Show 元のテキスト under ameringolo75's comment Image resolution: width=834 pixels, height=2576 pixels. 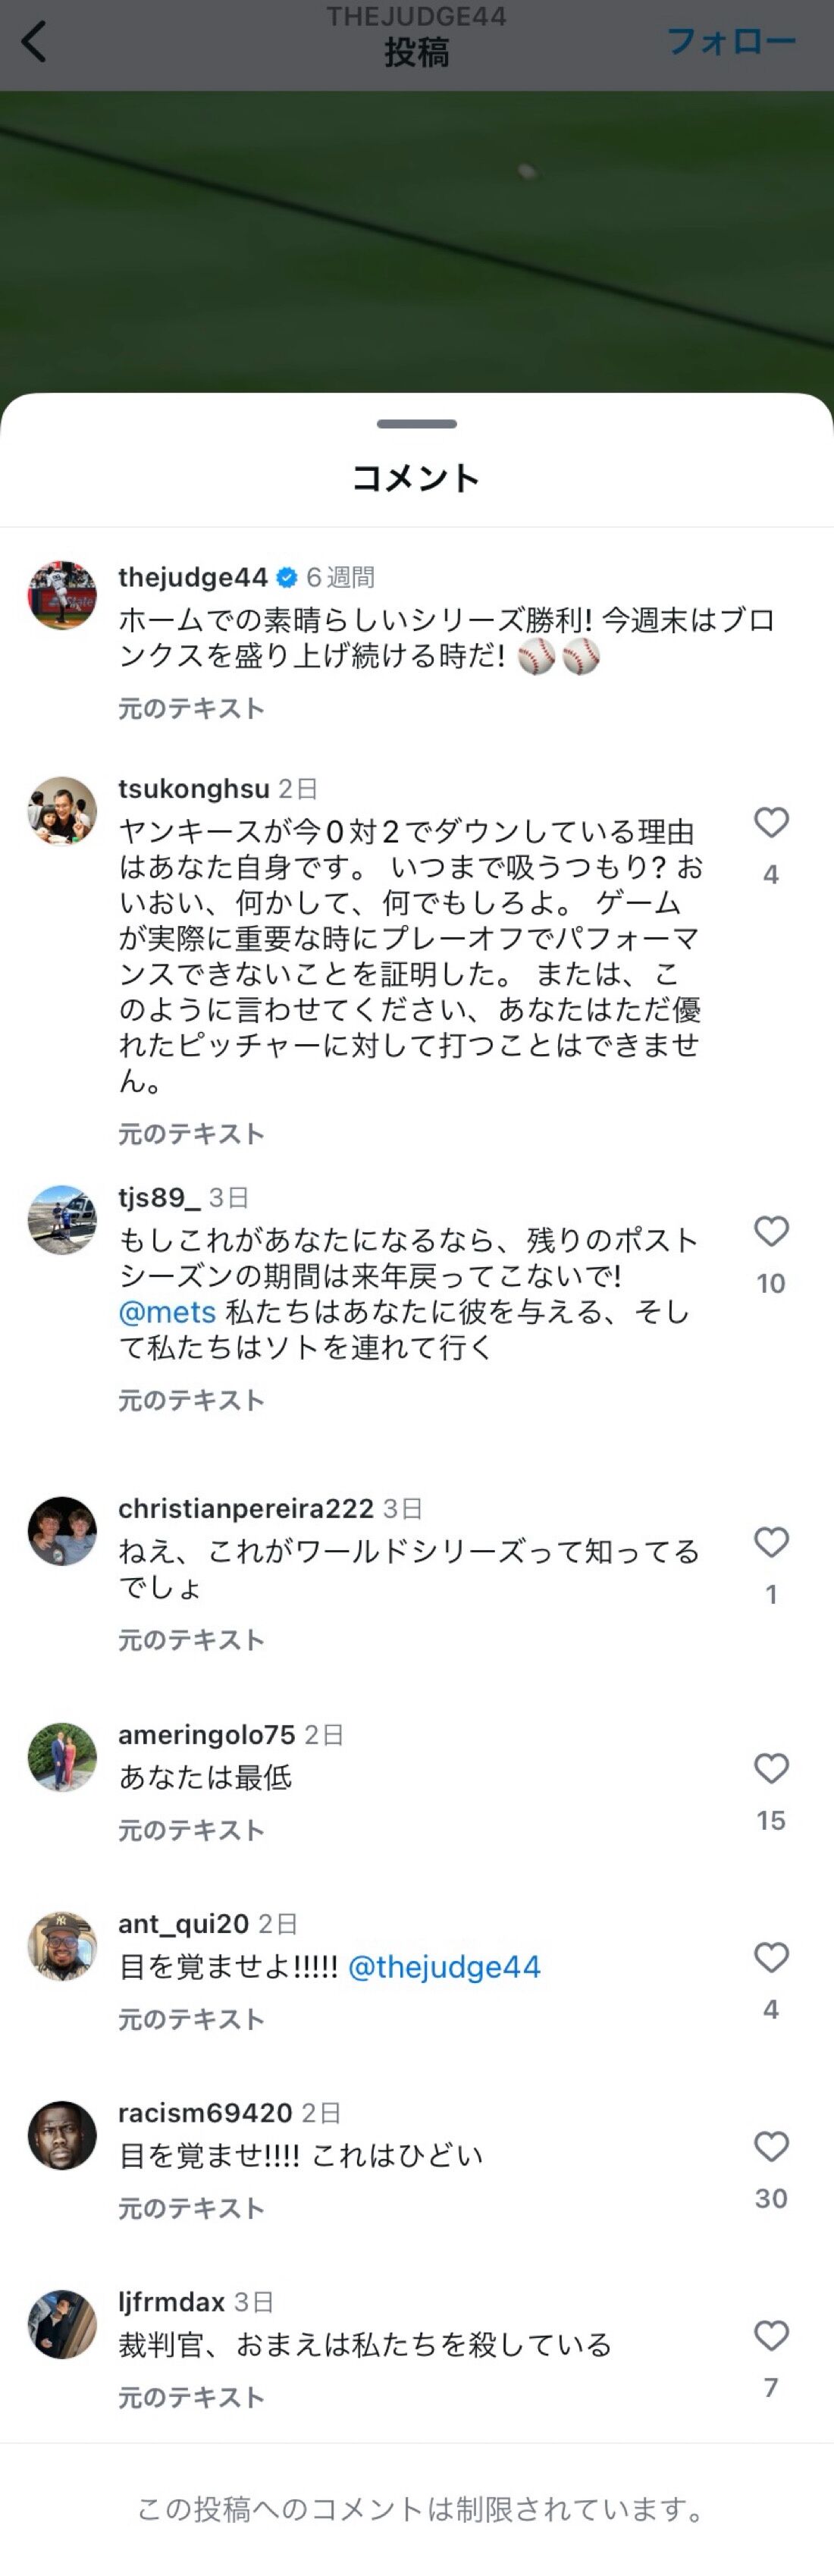pyautogui.click(x=191, y=1830)
